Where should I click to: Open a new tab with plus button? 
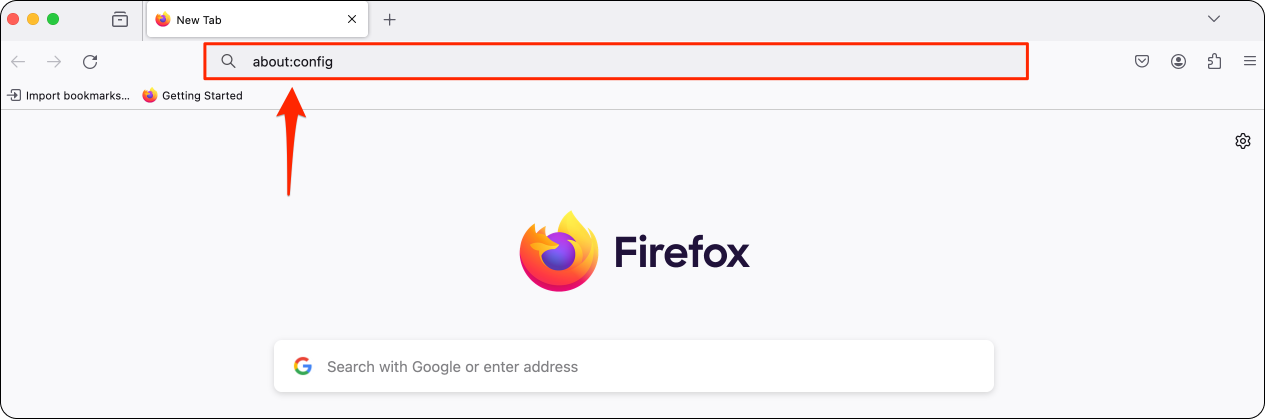(390, 19)
